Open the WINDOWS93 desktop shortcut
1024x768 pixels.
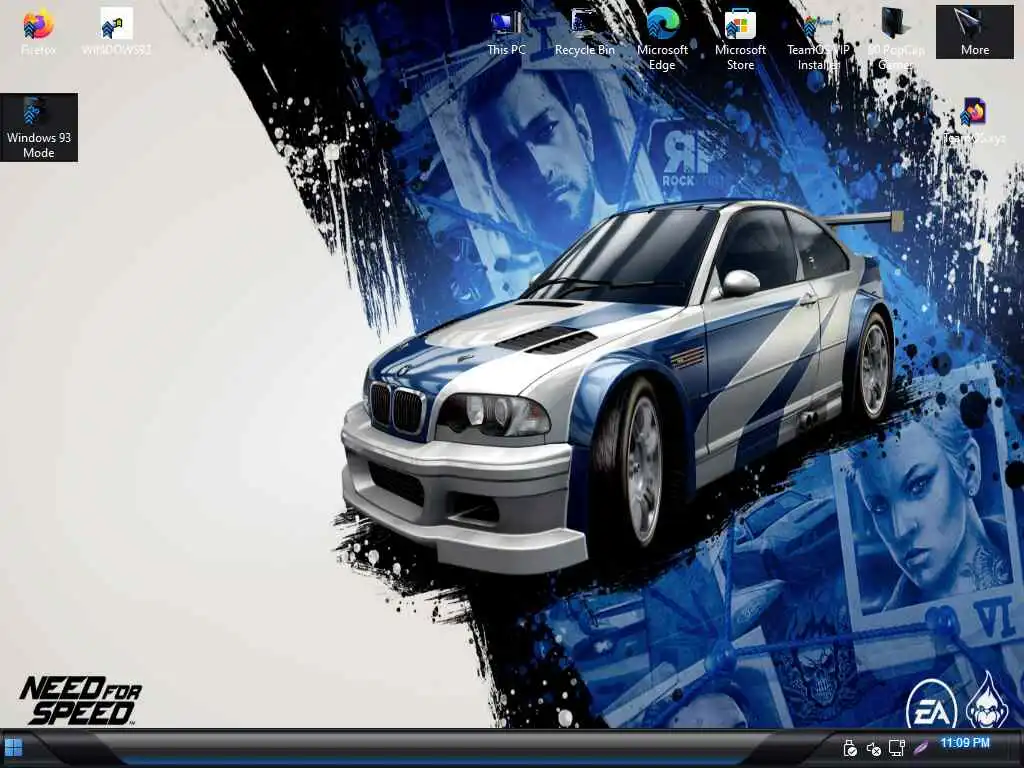coord(116,32)
